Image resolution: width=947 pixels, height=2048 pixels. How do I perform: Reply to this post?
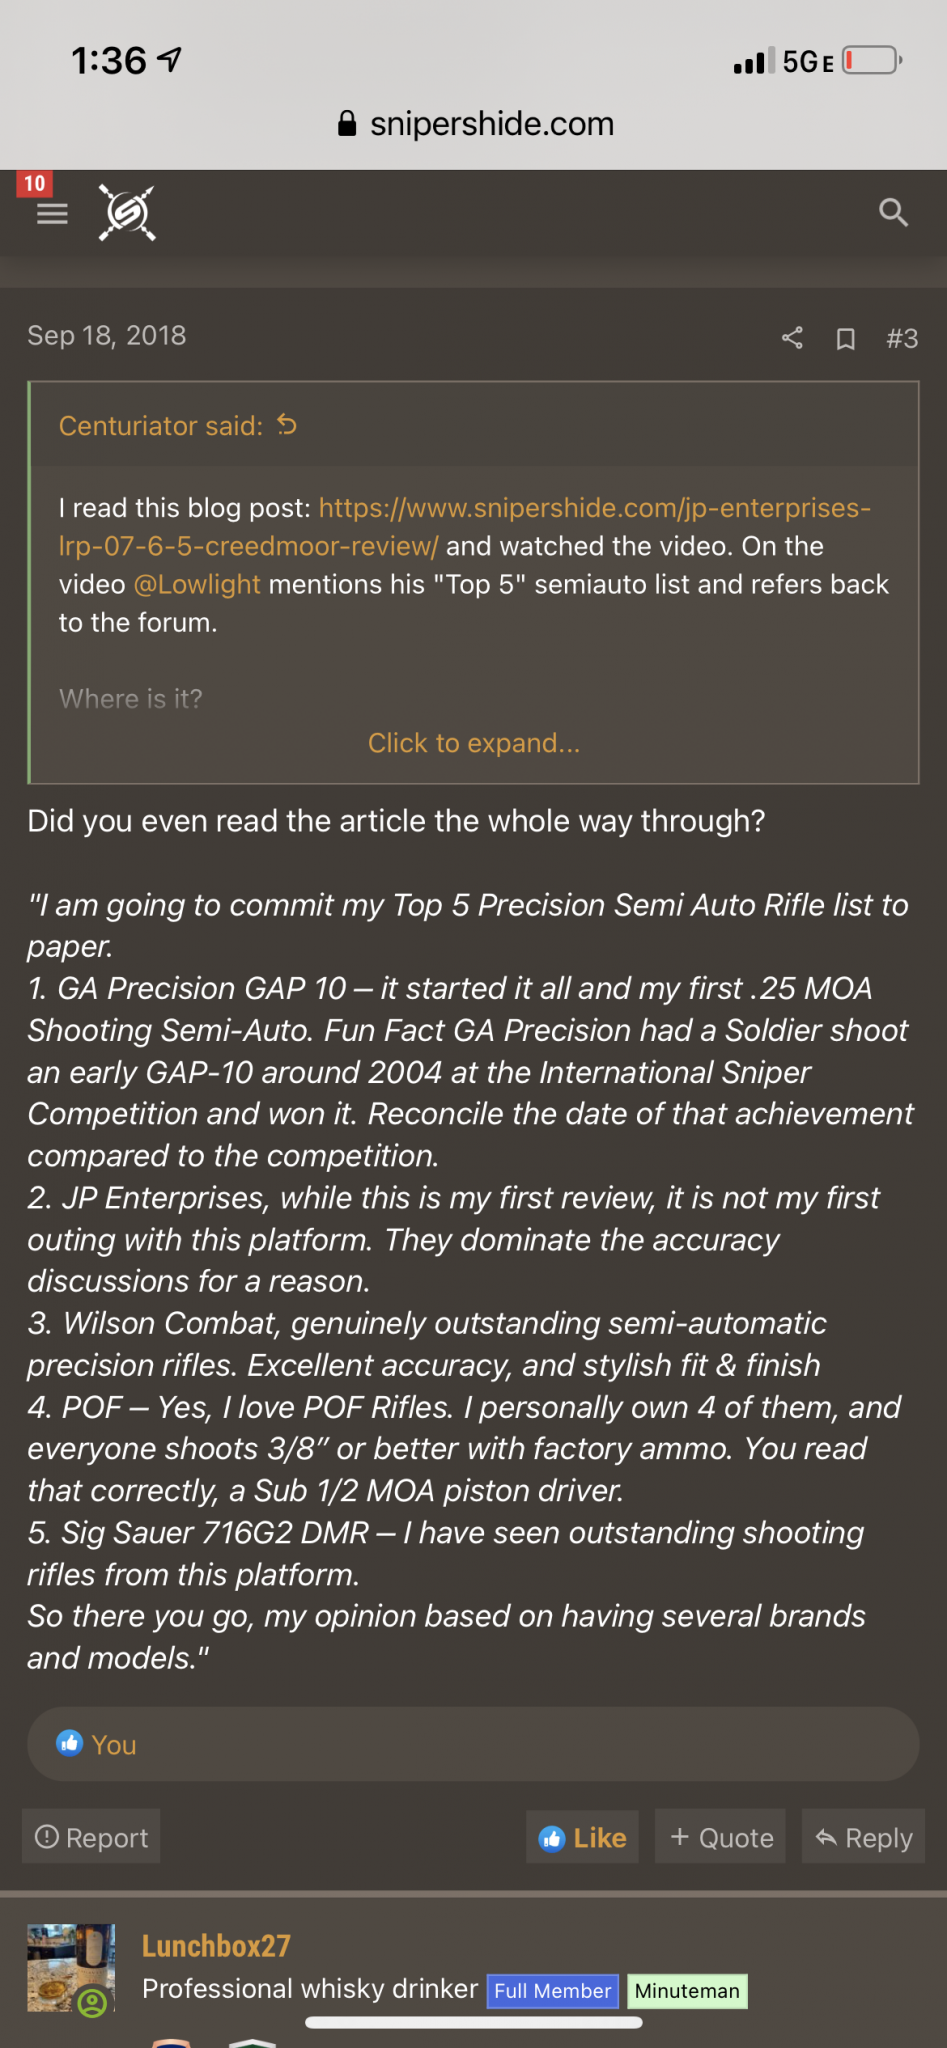864,1837
